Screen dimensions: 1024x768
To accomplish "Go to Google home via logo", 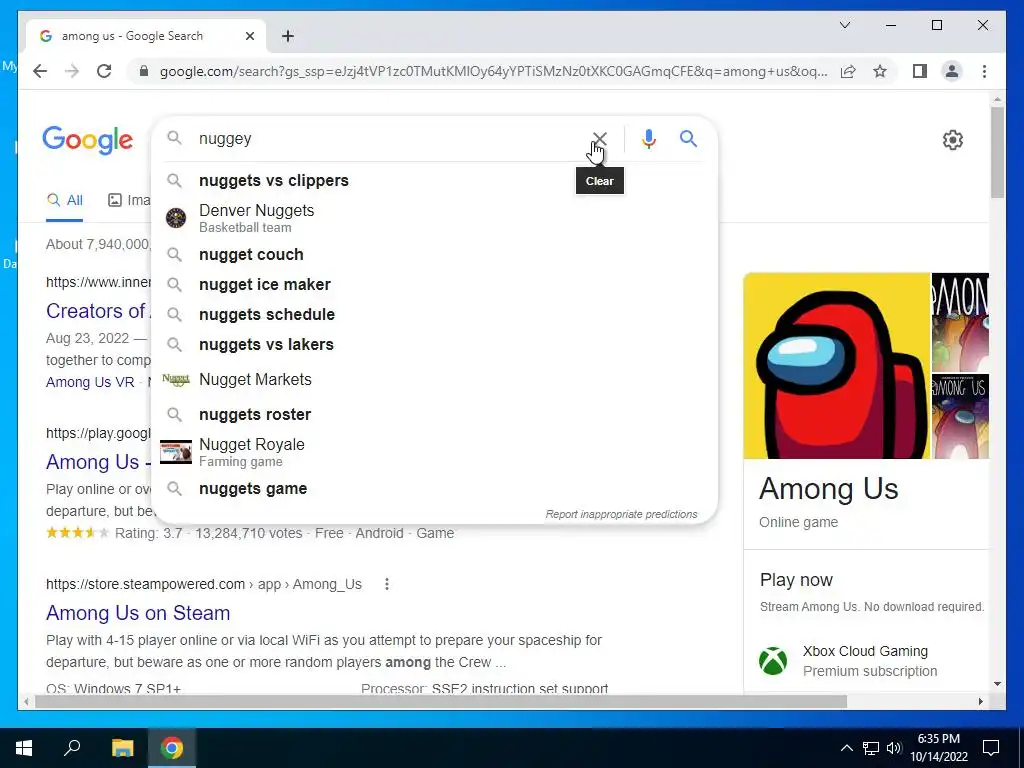I will [x=88, y=140].
